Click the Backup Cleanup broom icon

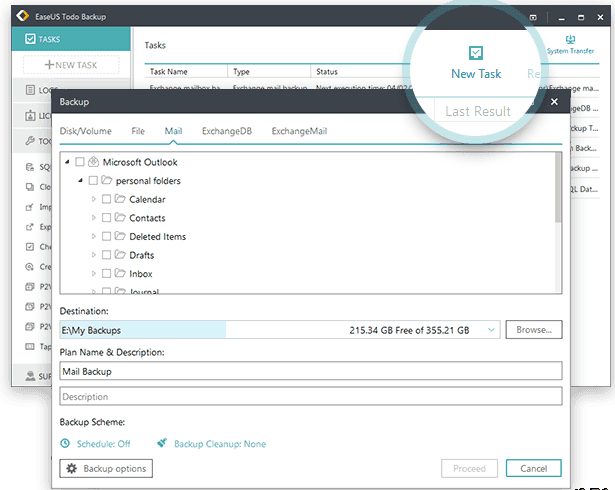click(x=162, y=444)
